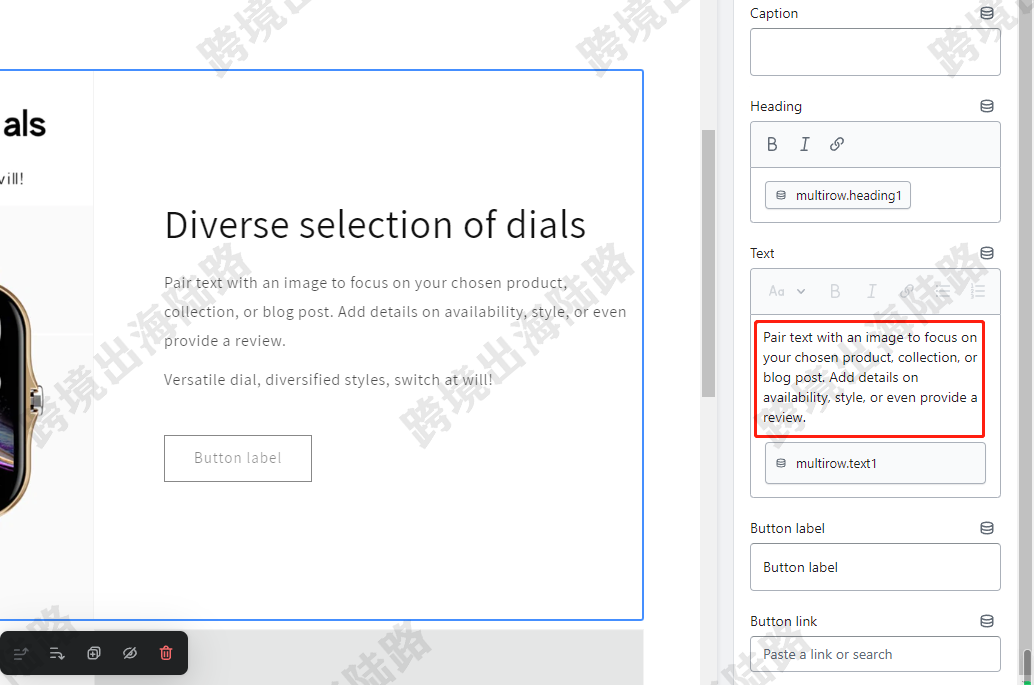This screenshot has height=685, width=1034.
Task: Open dynamic source for Heading field
Action: click(x=987, y=106)
